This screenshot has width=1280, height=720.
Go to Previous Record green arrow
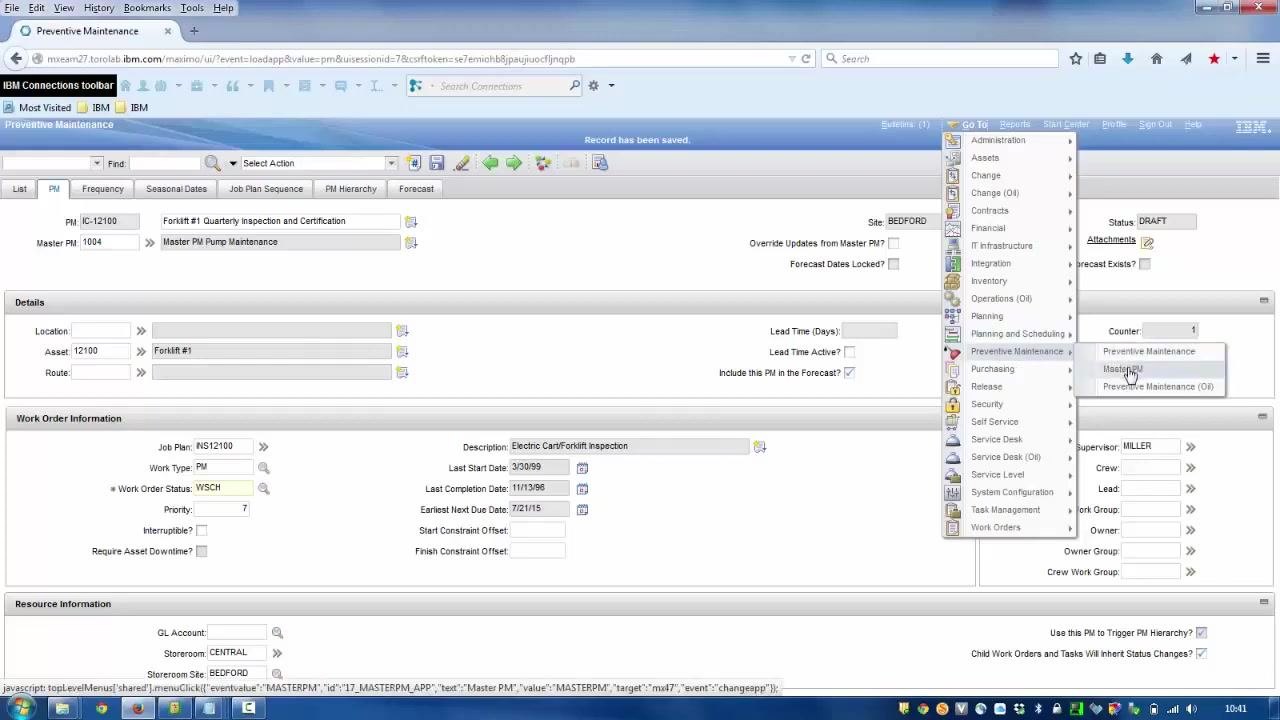(490, 163)
